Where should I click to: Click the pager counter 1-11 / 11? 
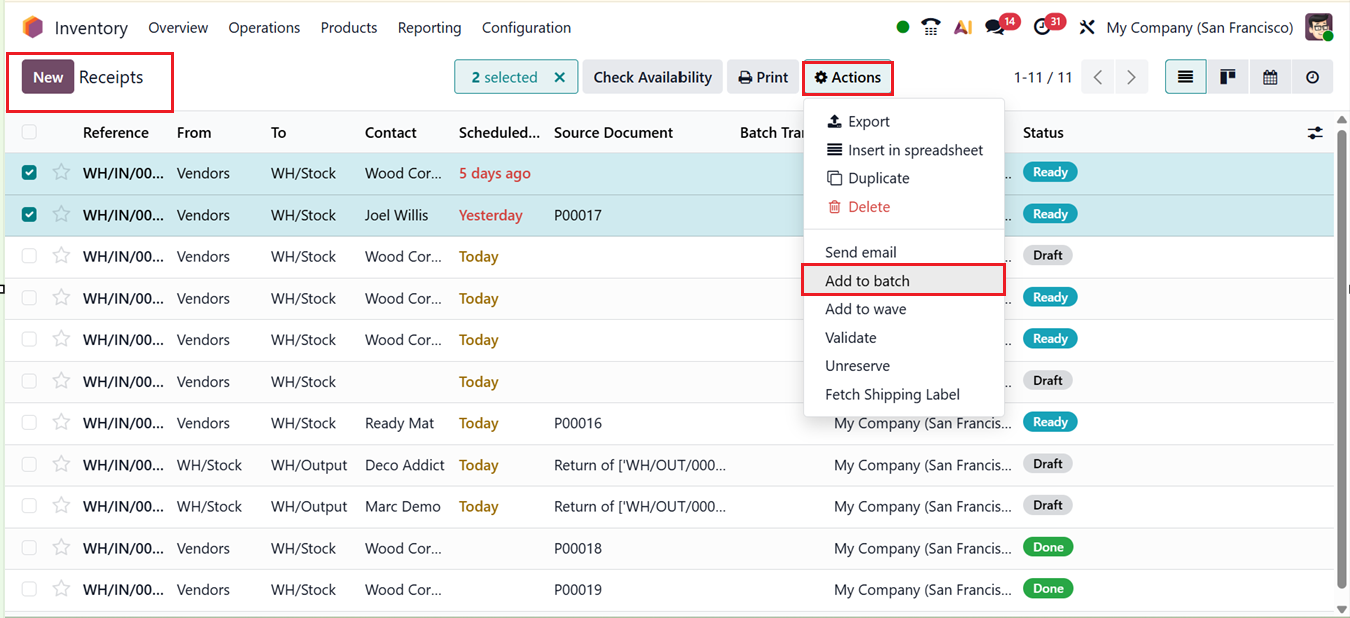pos(1043,77)
